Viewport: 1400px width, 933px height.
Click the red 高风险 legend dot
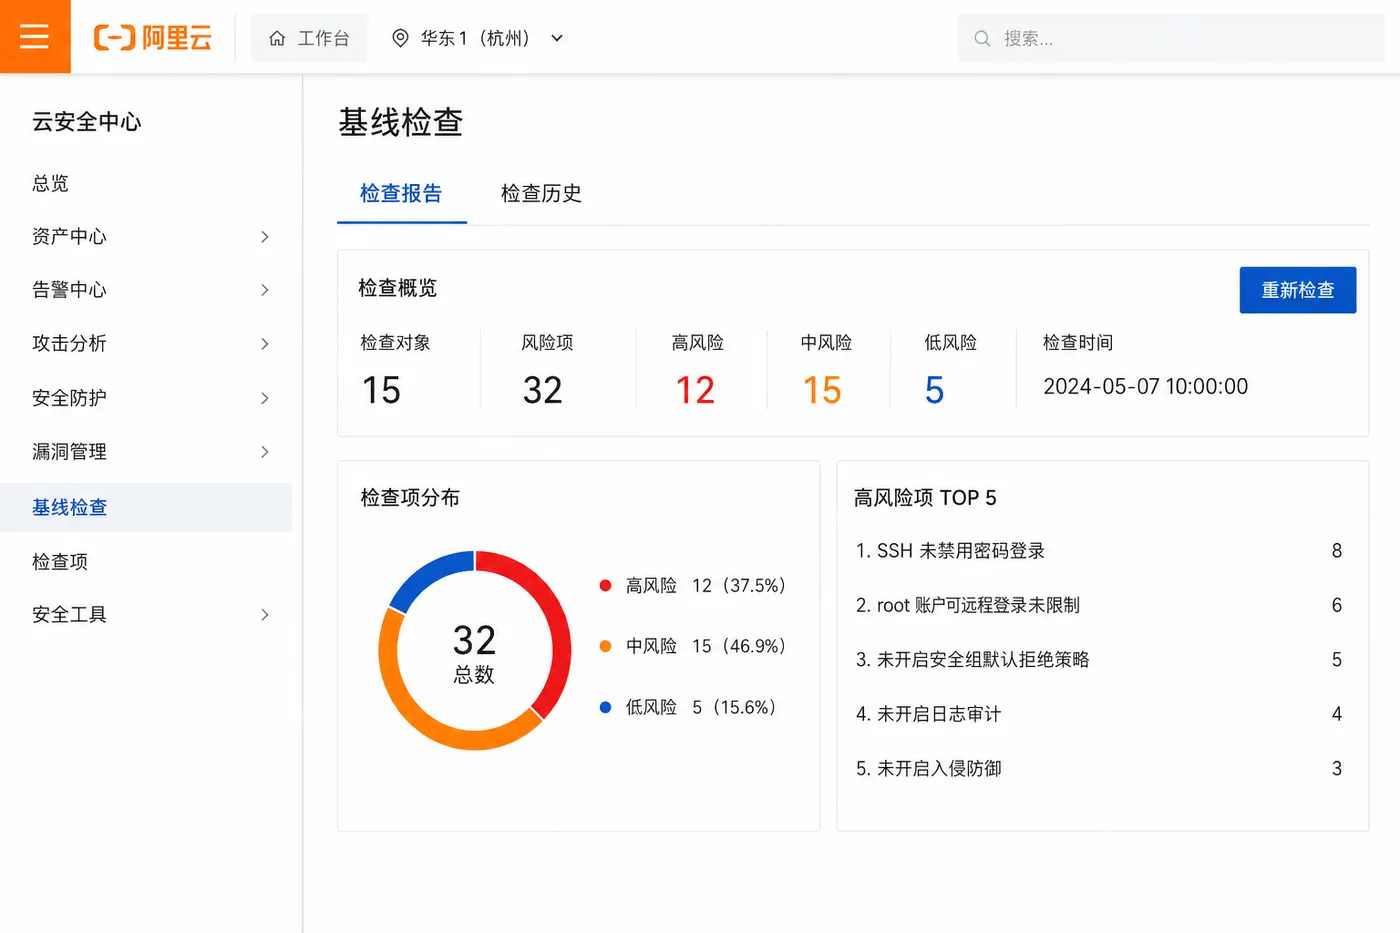(x=605, y=585)
